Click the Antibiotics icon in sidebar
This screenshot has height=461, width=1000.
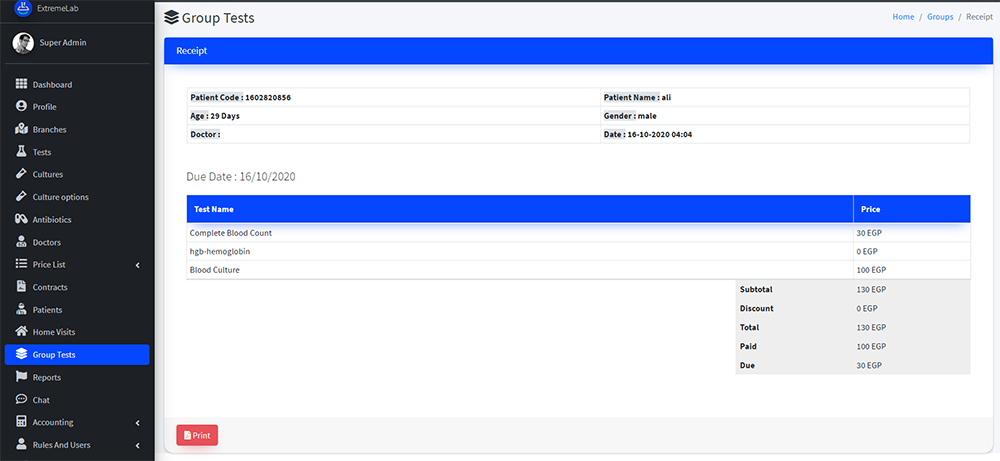click(x=21, y=219)
